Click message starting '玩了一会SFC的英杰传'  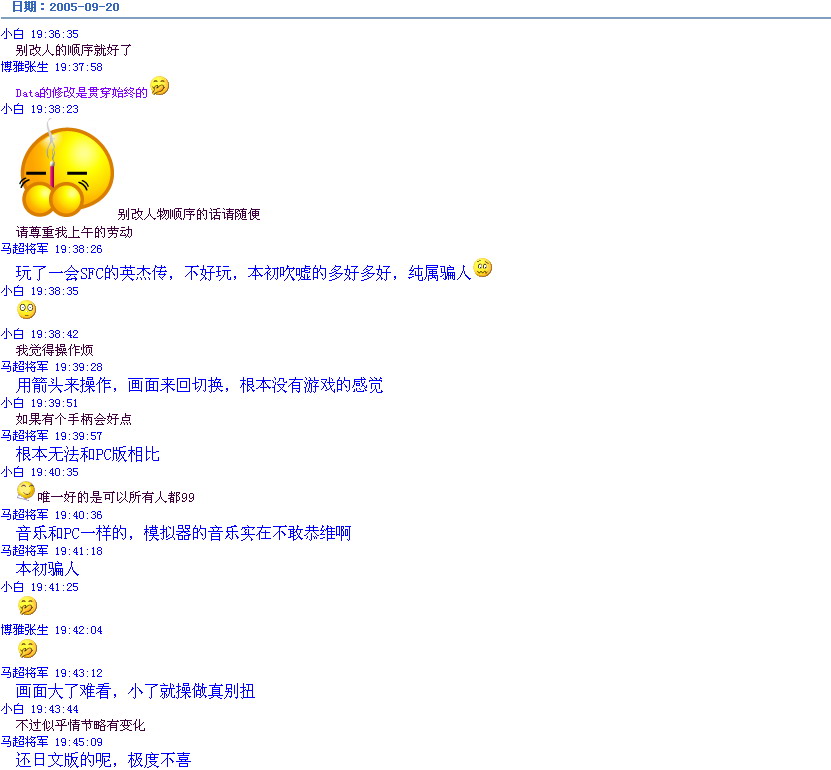tap(243, 273)
